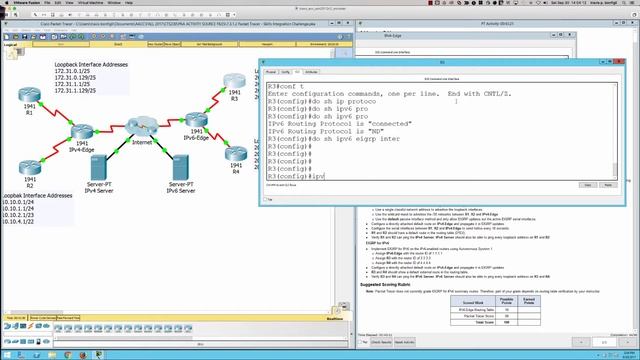Screen dimensions: 640x360
Task: Open the IPv6-Edge router
Action: click(x=196, y=120)
